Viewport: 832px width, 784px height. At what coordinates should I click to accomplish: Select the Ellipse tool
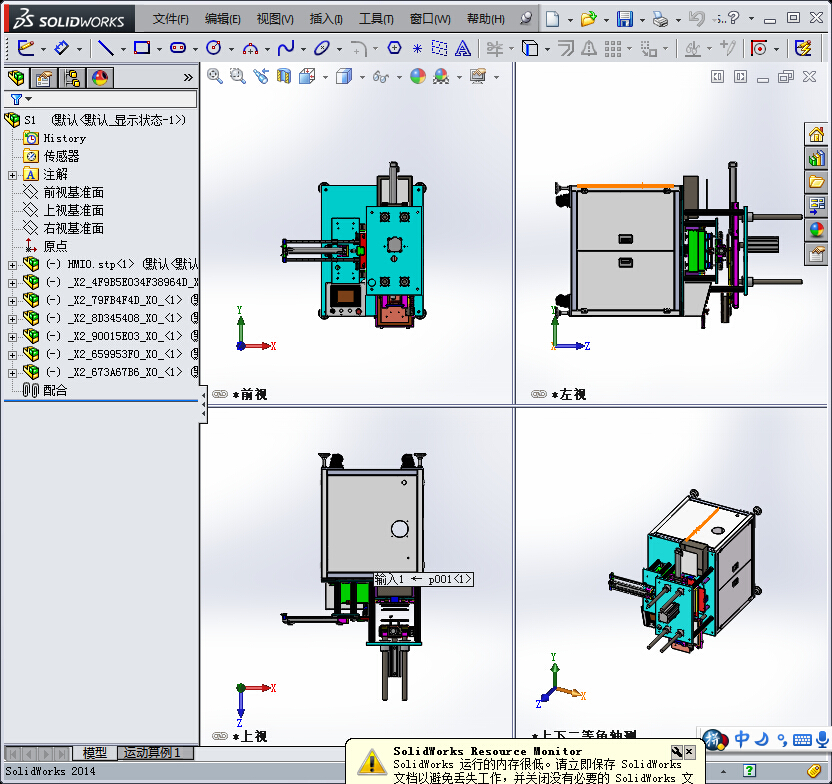(322, 48)
